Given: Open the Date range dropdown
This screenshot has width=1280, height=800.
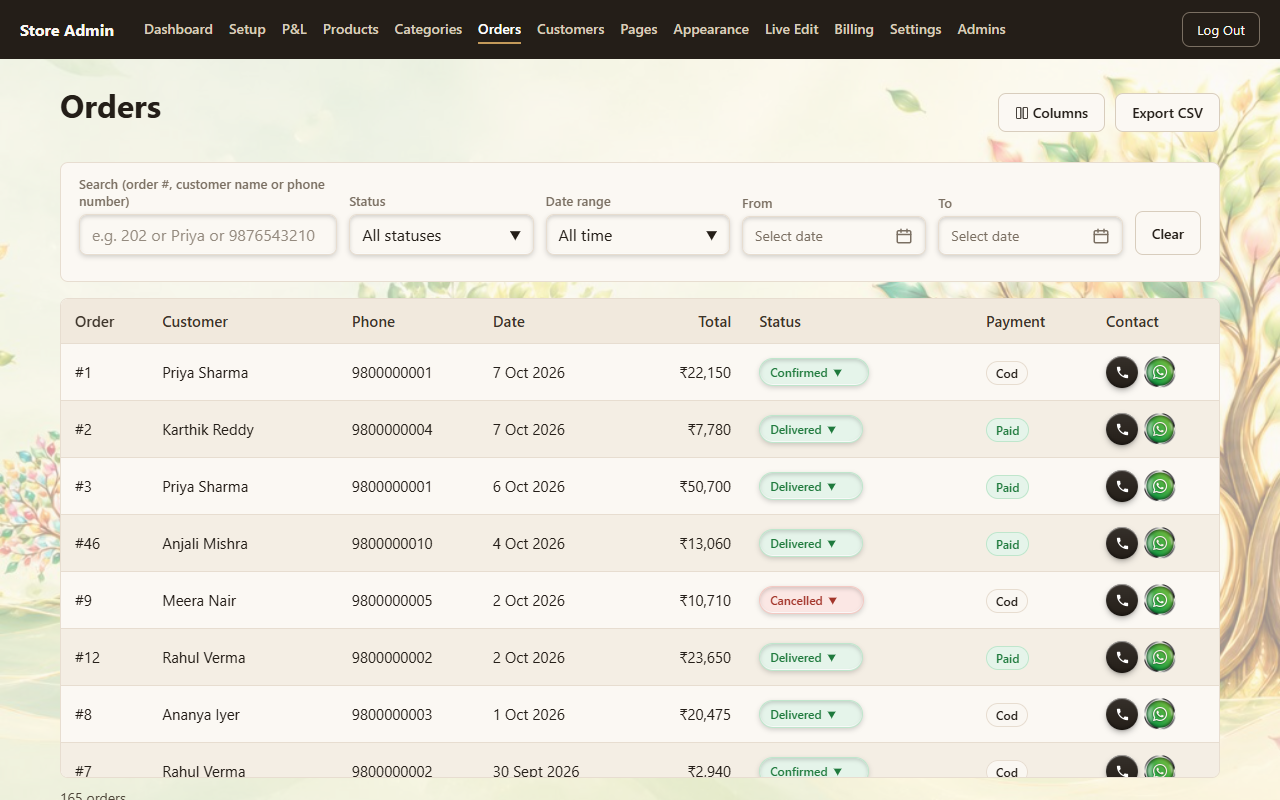Looking at the screenshot, I should click(637, 236).
